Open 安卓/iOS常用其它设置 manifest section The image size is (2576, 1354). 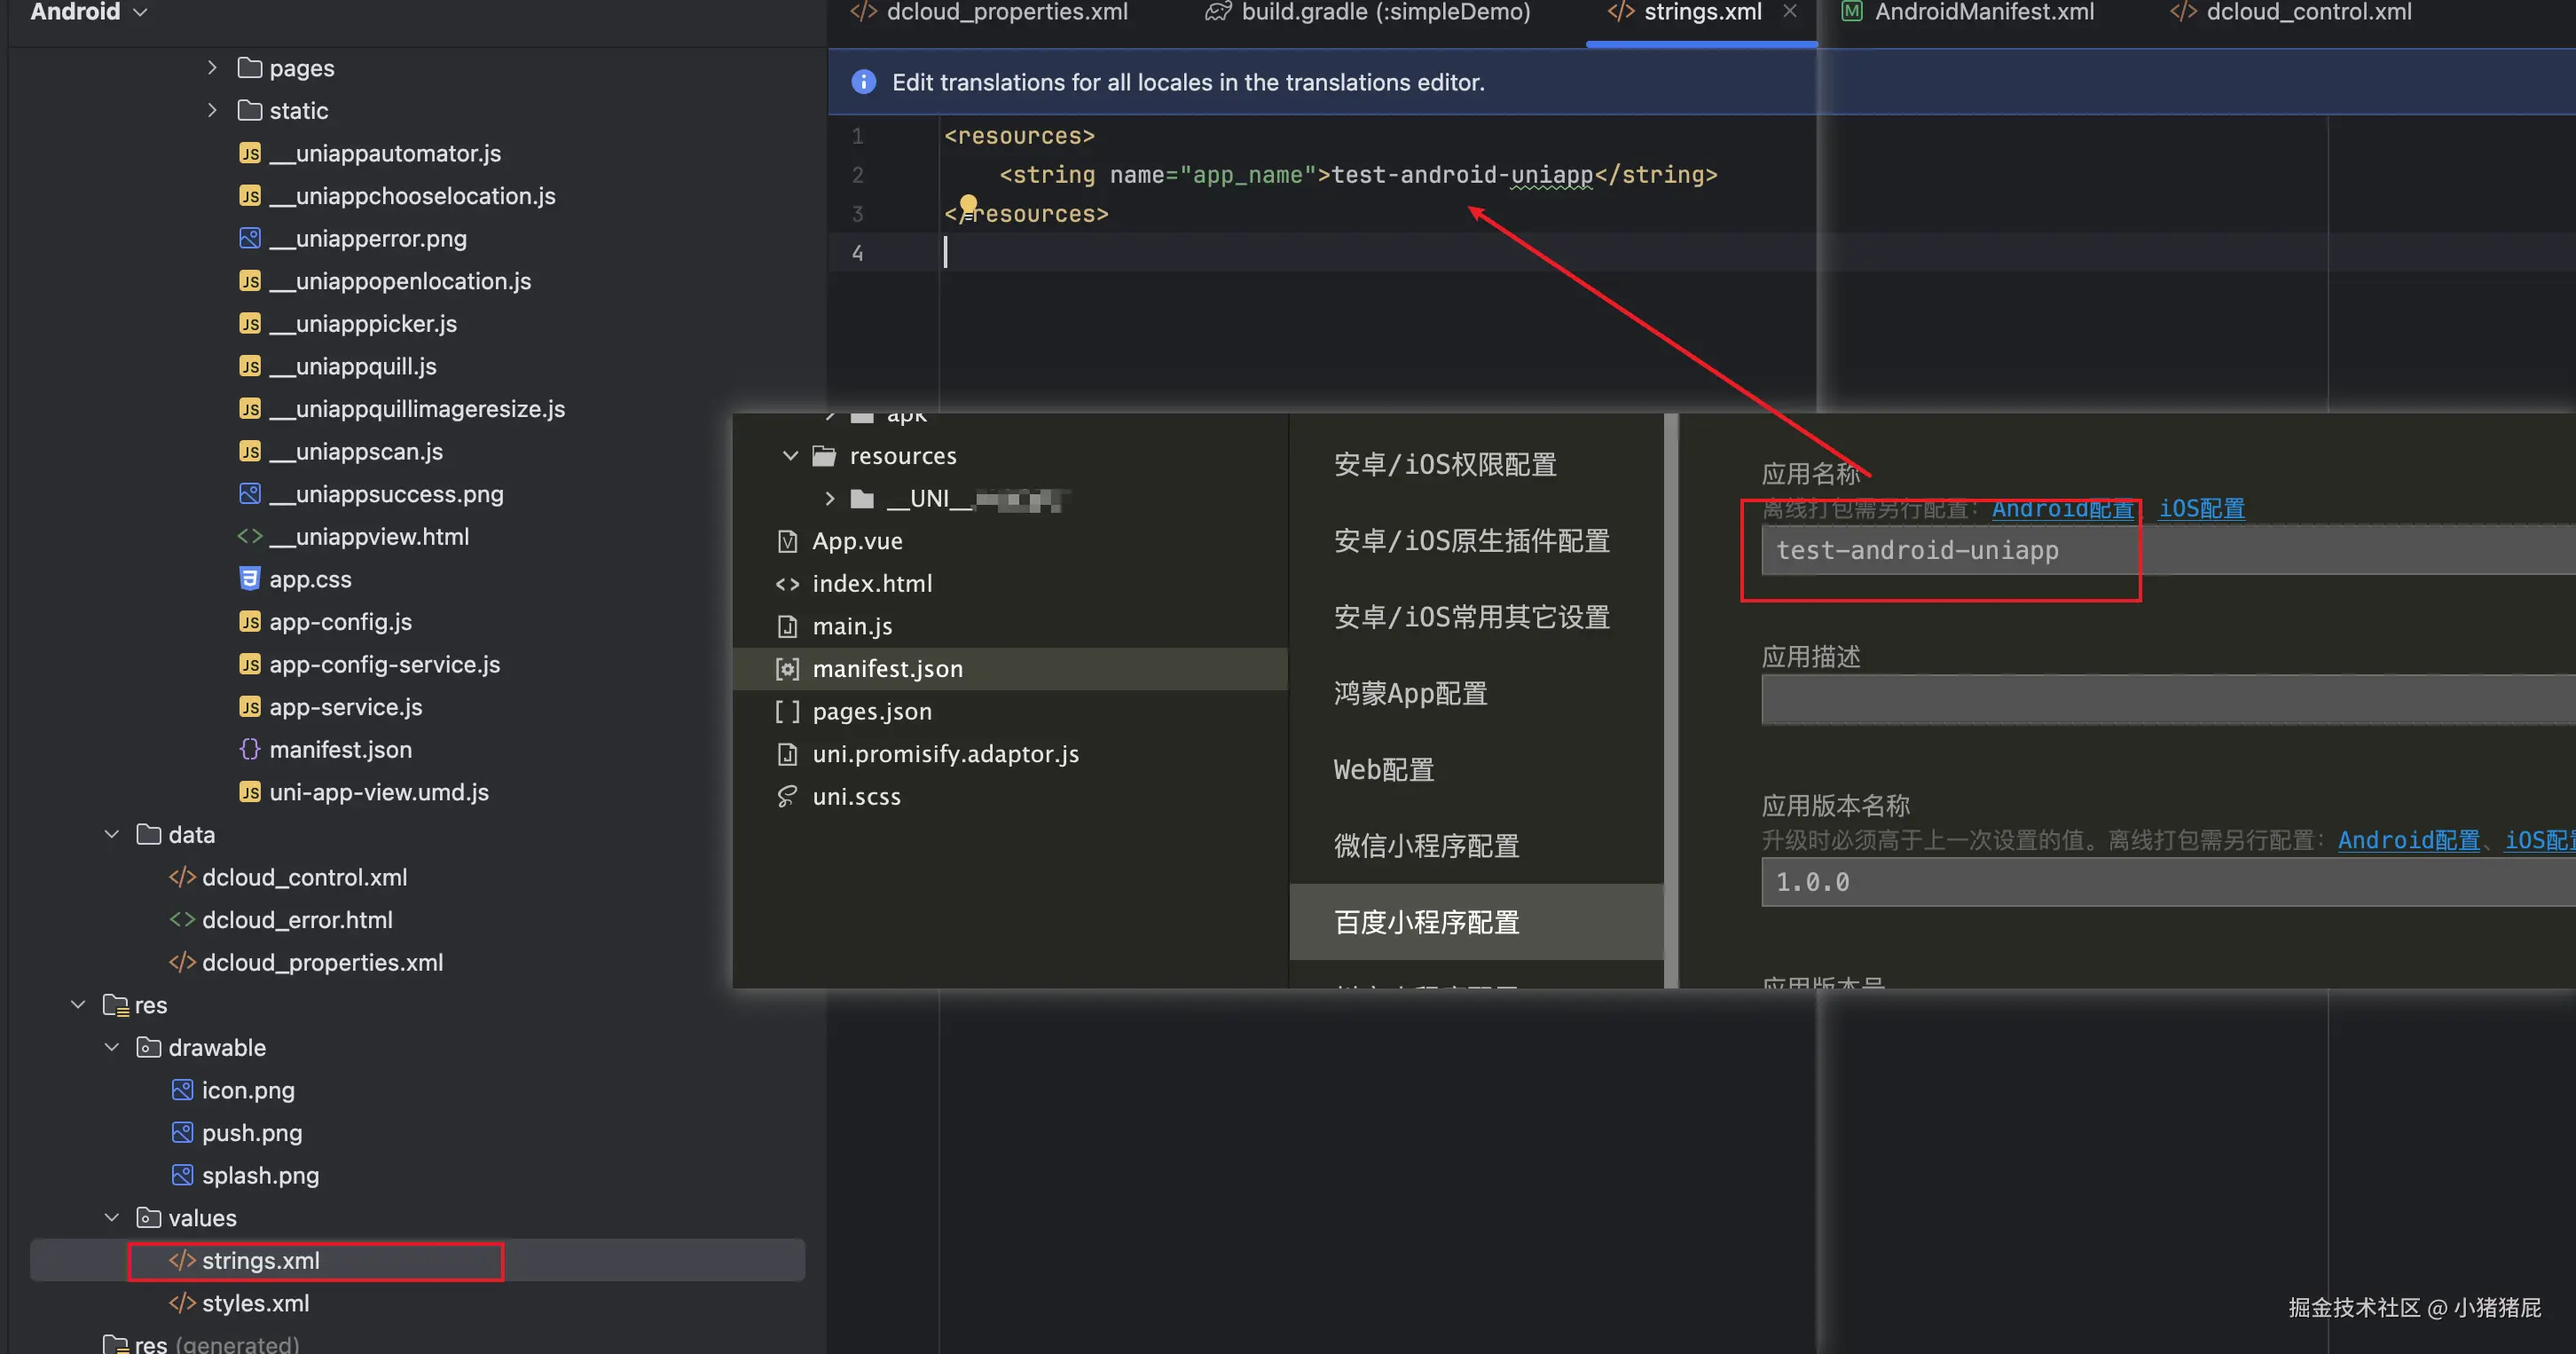tap(1472, 617)
